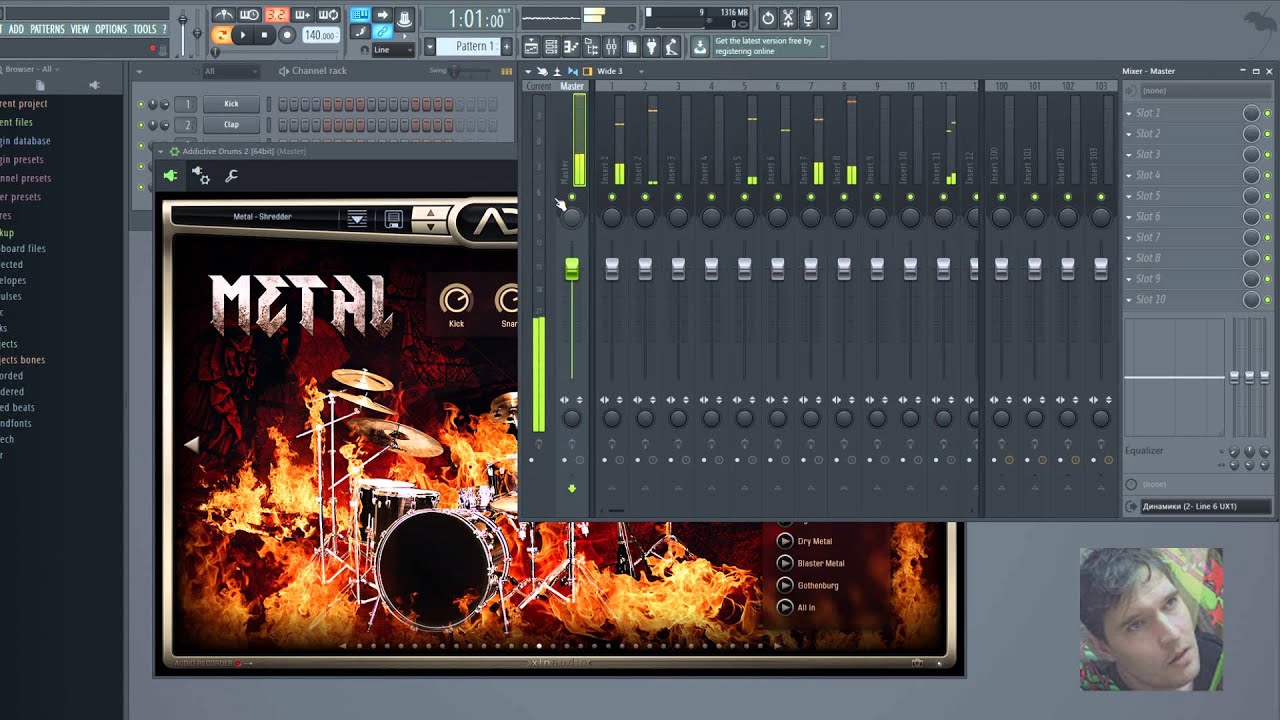Screen dimensions: 1280x720
Task: Toggle typing keyboard to piano icon
Action: 360,15
